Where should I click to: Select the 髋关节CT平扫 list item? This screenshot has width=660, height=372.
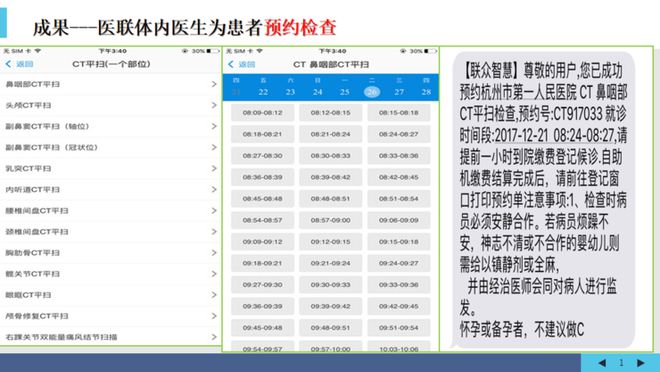point(111,274)
